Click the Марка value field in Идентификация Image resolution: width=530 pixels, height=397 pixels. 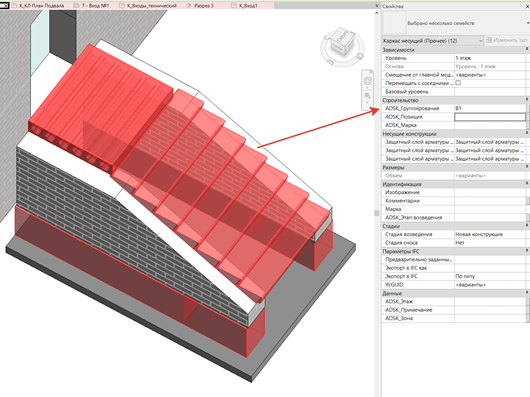(490, 209)
